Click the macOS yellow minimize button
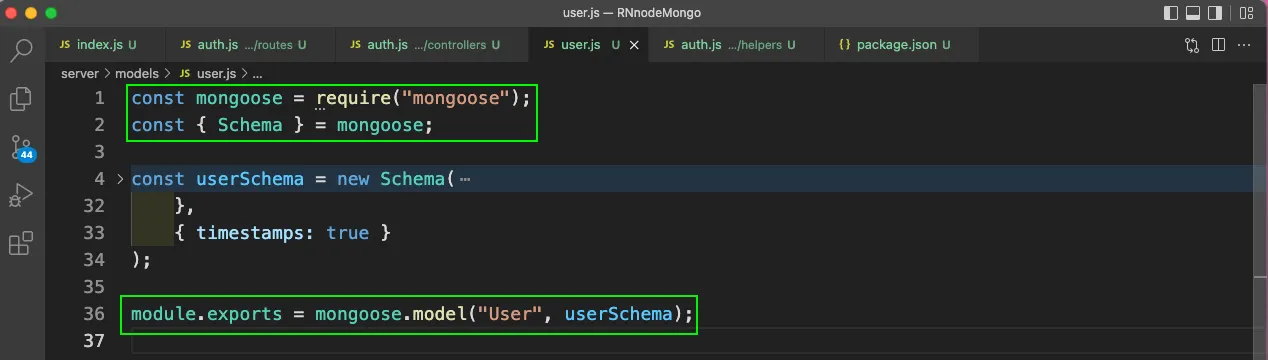Image resolution: width=1268 pixels, height=360 pixels. point(31,14)
